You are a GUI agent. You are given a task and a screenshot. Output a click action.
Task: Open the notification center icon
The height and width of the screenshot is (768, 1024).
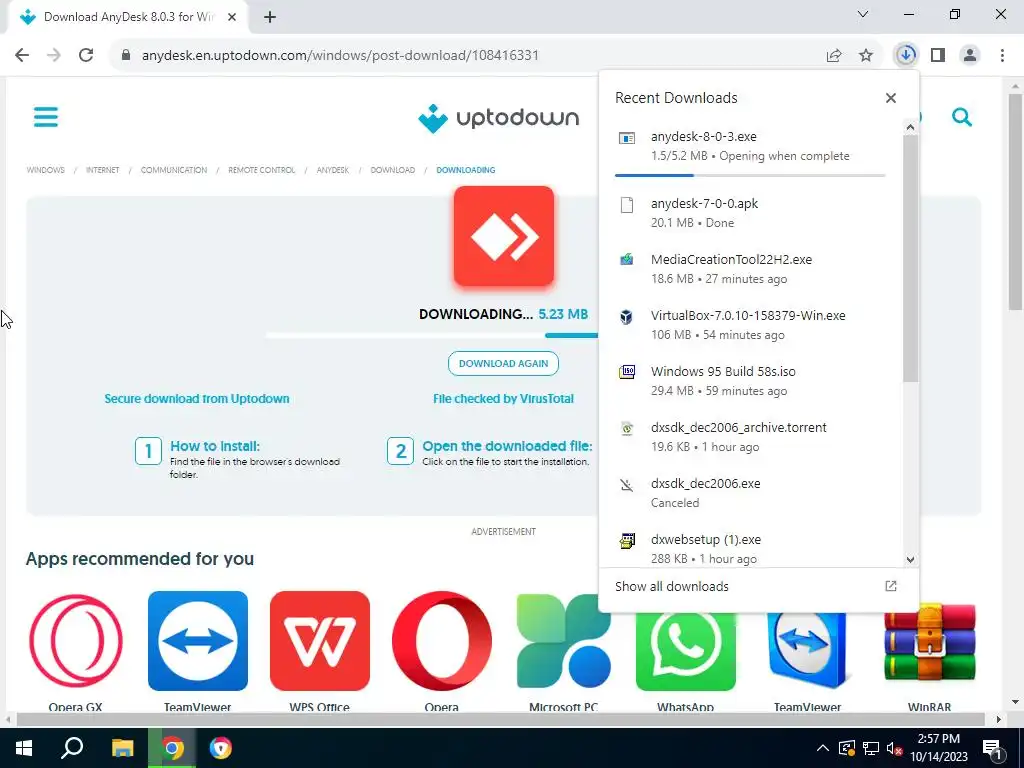(993, 748)
